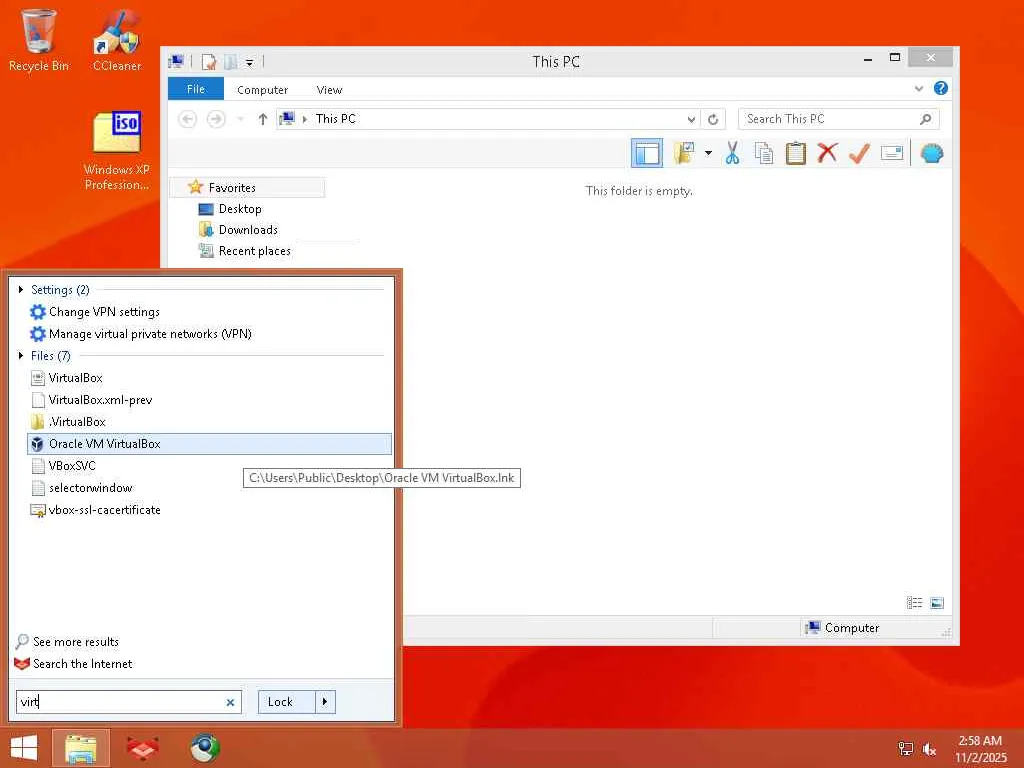Click the blue Help question mark icon
Screen dimensions: 1024x768
[940, 88]
